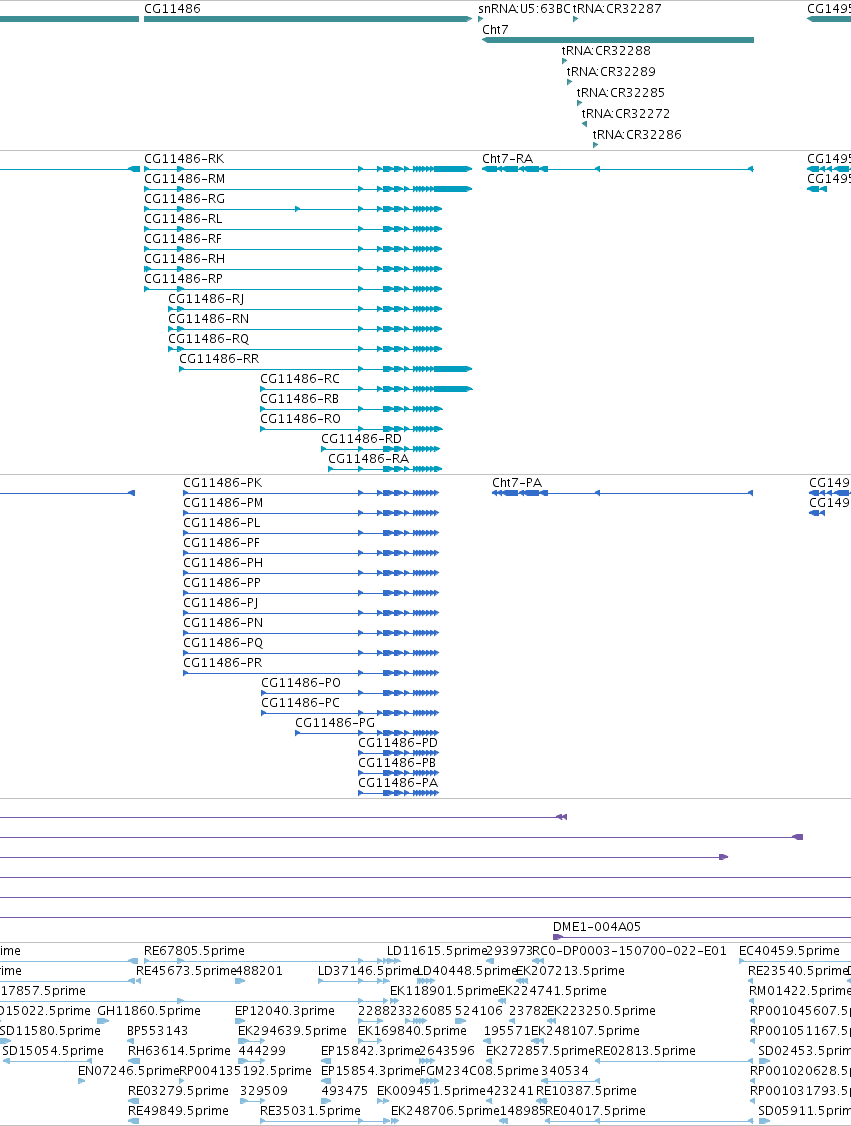Select tRNA:CR32272 feature
The image size is (851, 1126).
pyautogui.click(x=626, y=113)
